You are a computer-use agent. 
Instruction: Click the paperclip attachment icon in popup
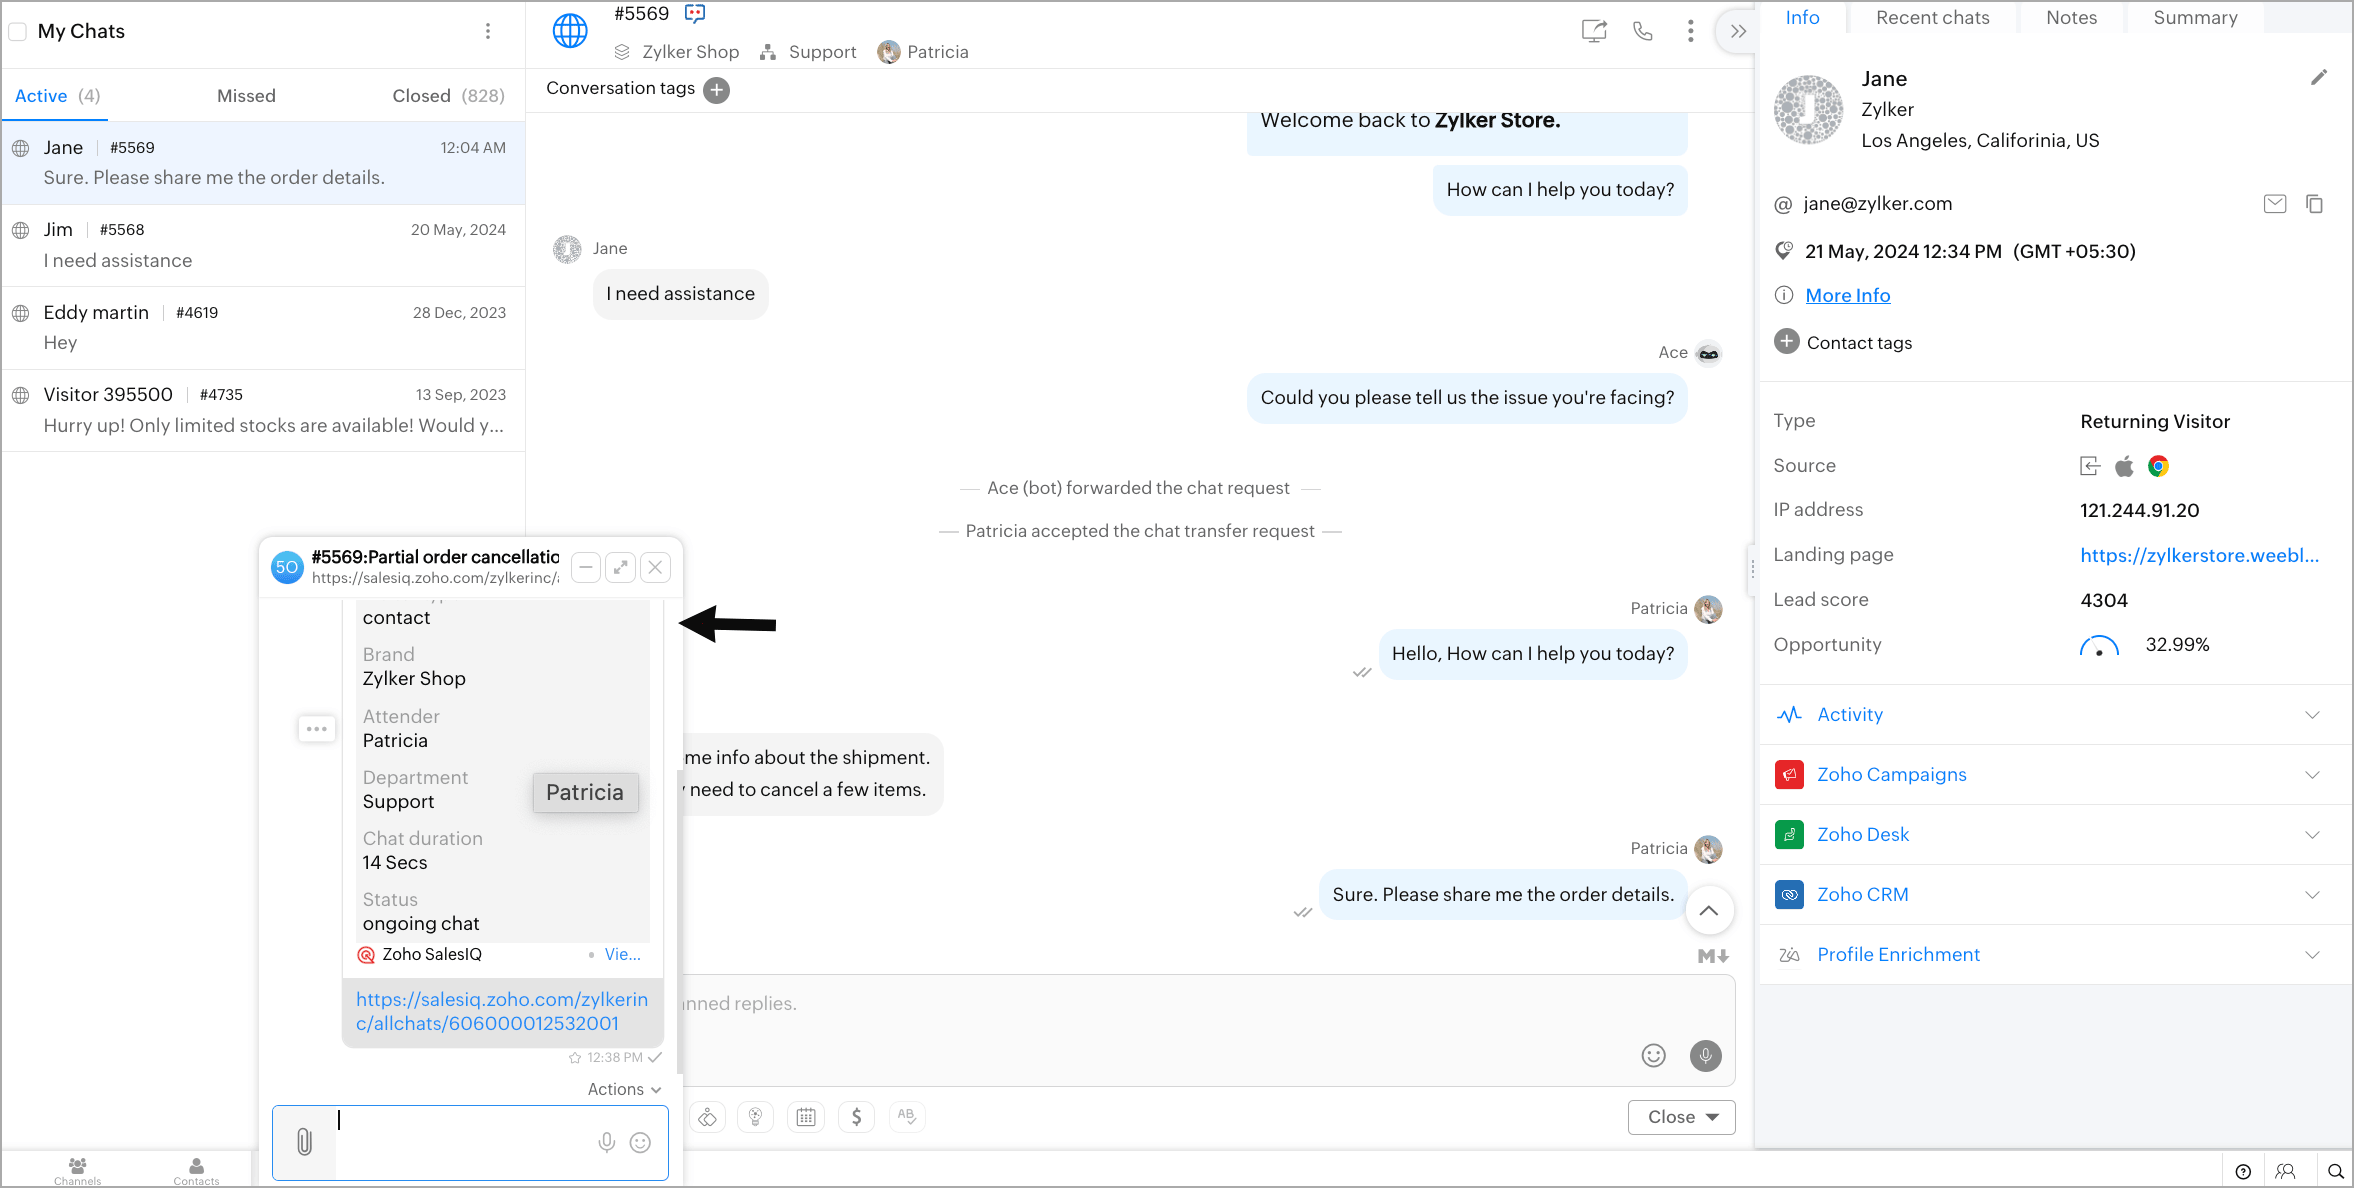(305, 1142)
